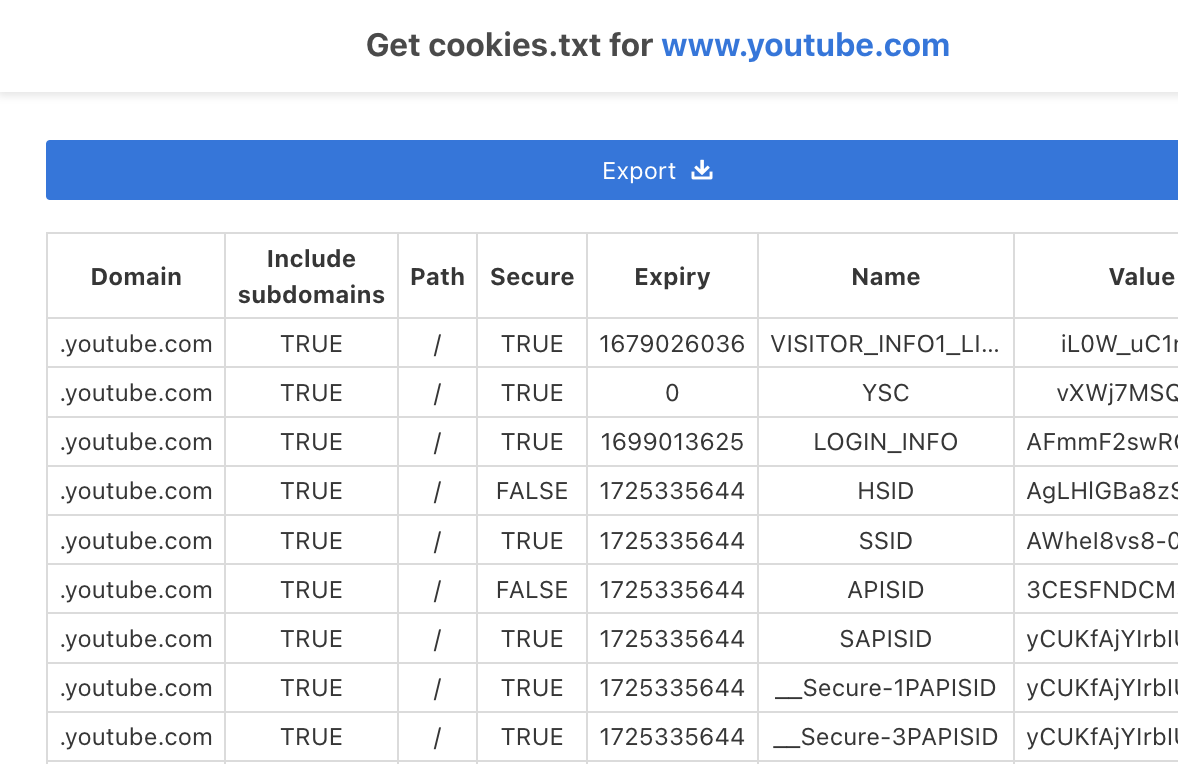Click the value cell starting vXWj7MS
Screen dimensions: 1178x764
tap(1096, 392)
